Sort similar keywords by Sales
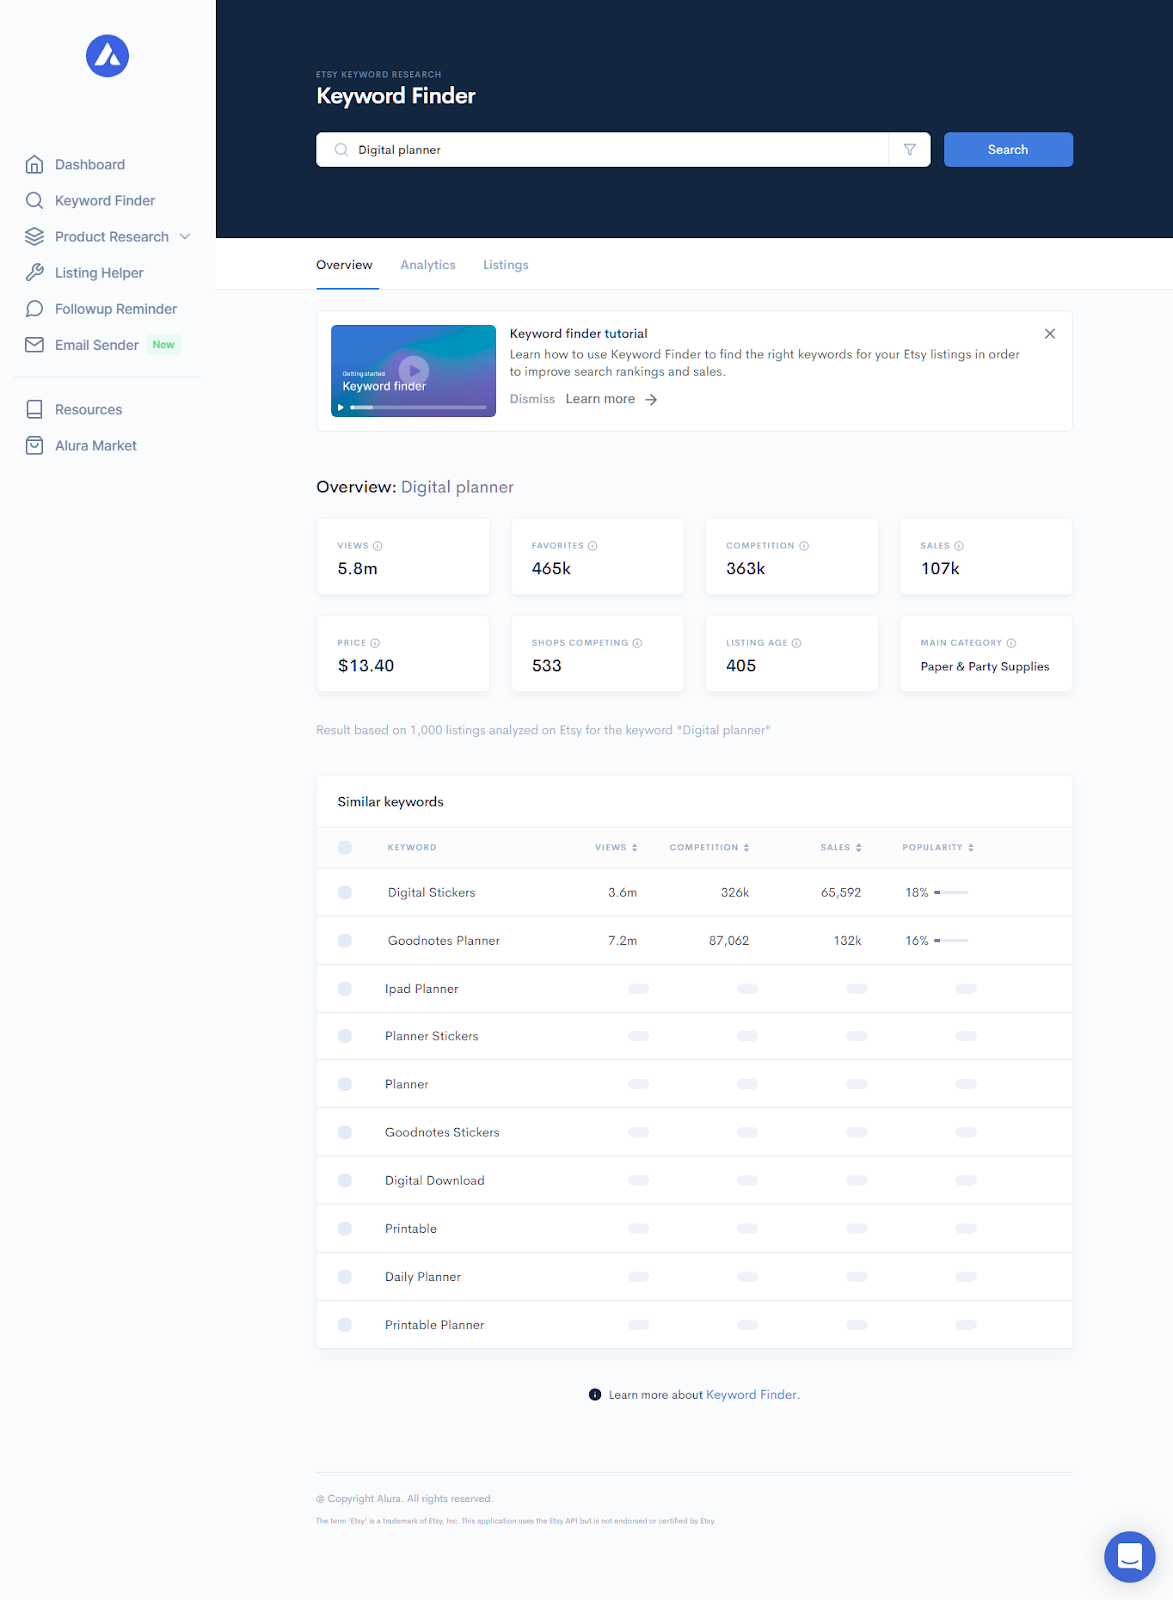Image resolution: width=1173 pixels, height=1600 pixels. click(841, 848)
